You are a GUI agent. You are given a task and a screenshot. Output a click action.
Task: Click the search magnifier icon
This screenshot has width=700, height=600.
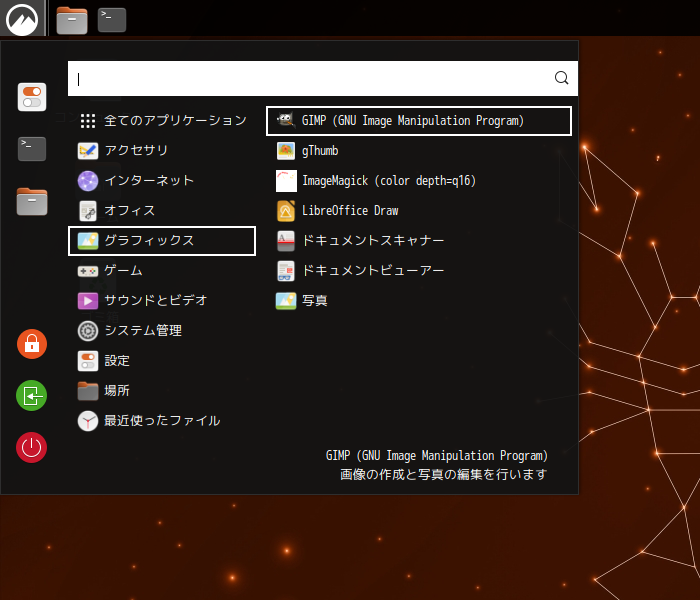point(561,78)
